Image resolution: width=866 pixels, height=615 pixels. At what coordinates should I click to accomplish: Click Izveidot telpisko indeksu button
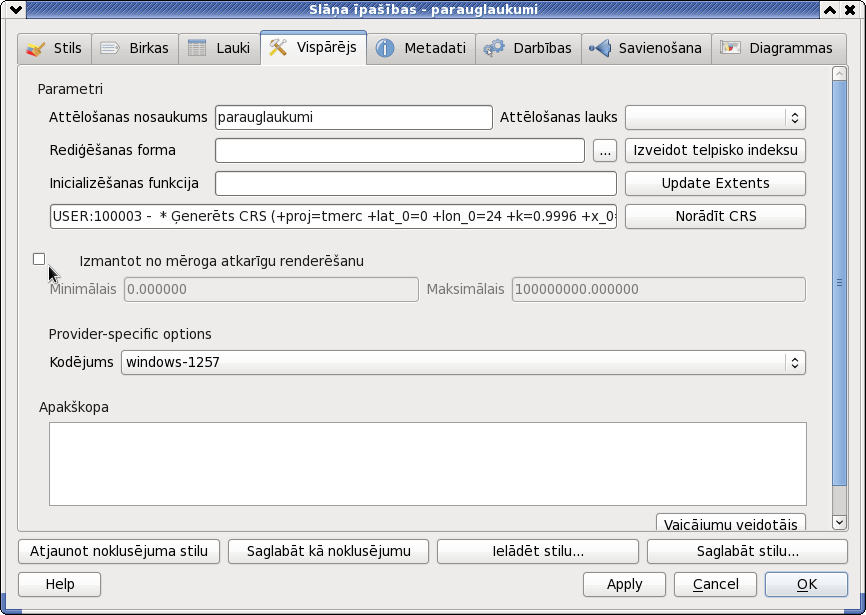click(715, 150)
